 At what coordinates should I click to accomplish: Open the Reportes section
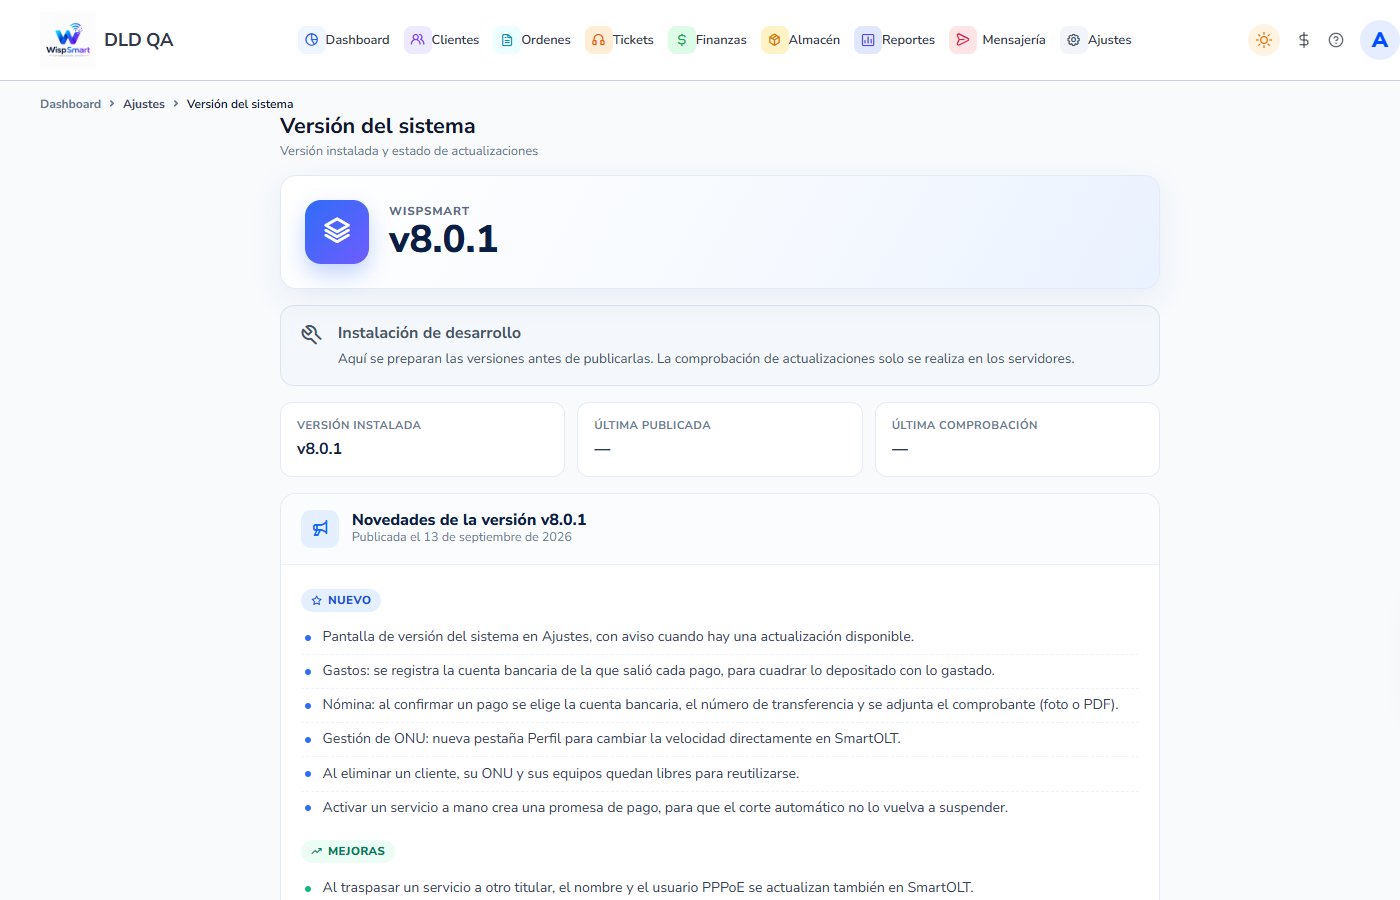(895, 40)
